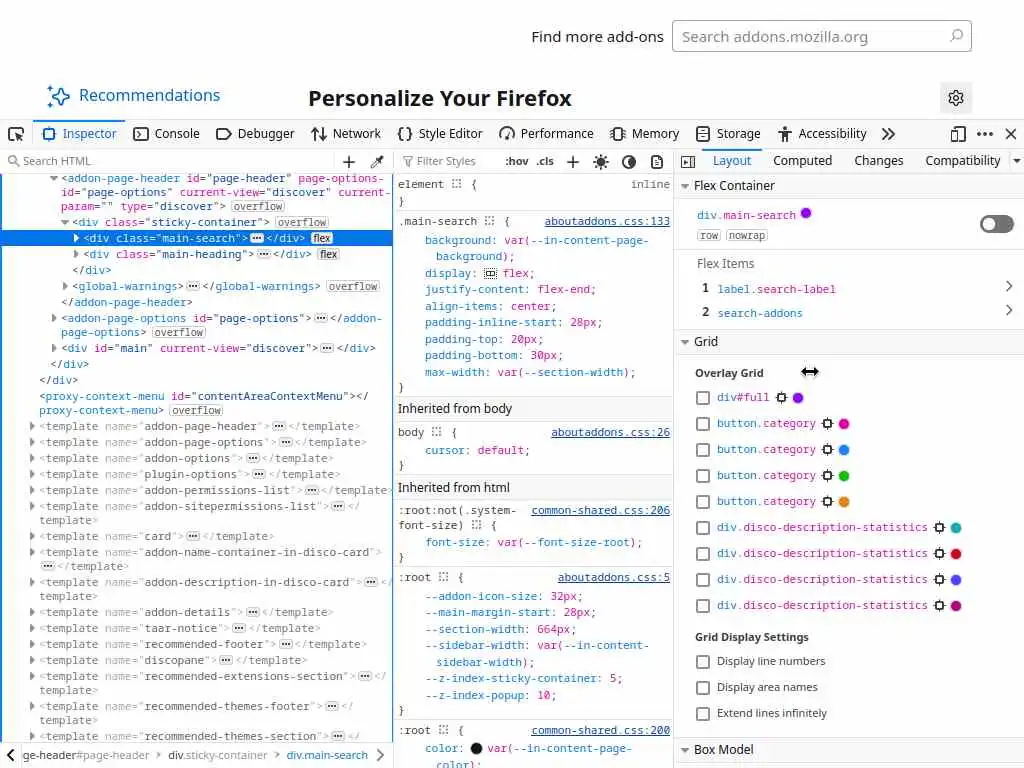Open the aboutaddons.css:133 source link
The image size is (1024, 768).
(x=607, y=221)
